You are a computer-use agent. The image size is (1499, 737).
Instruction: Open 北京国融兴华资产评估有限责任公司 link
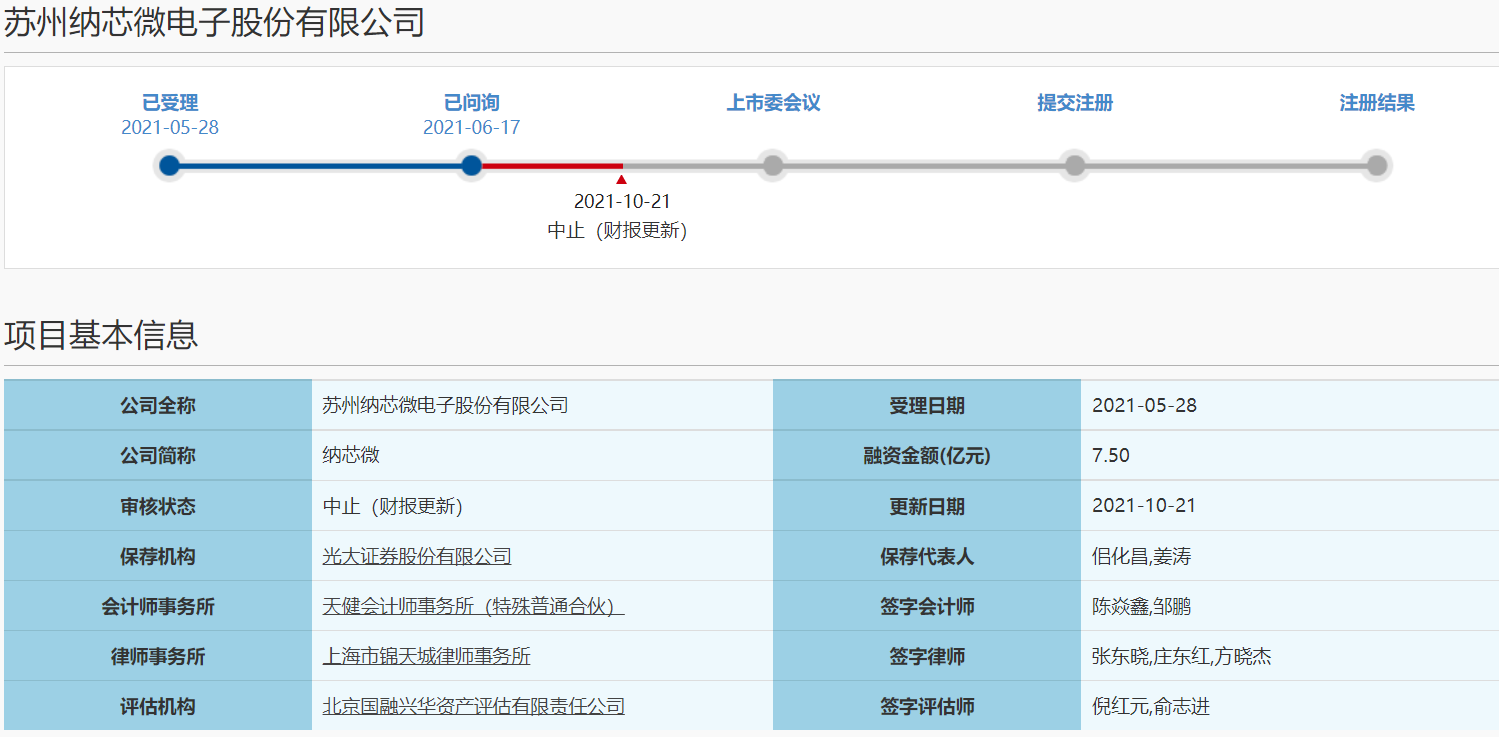point(473,706)
